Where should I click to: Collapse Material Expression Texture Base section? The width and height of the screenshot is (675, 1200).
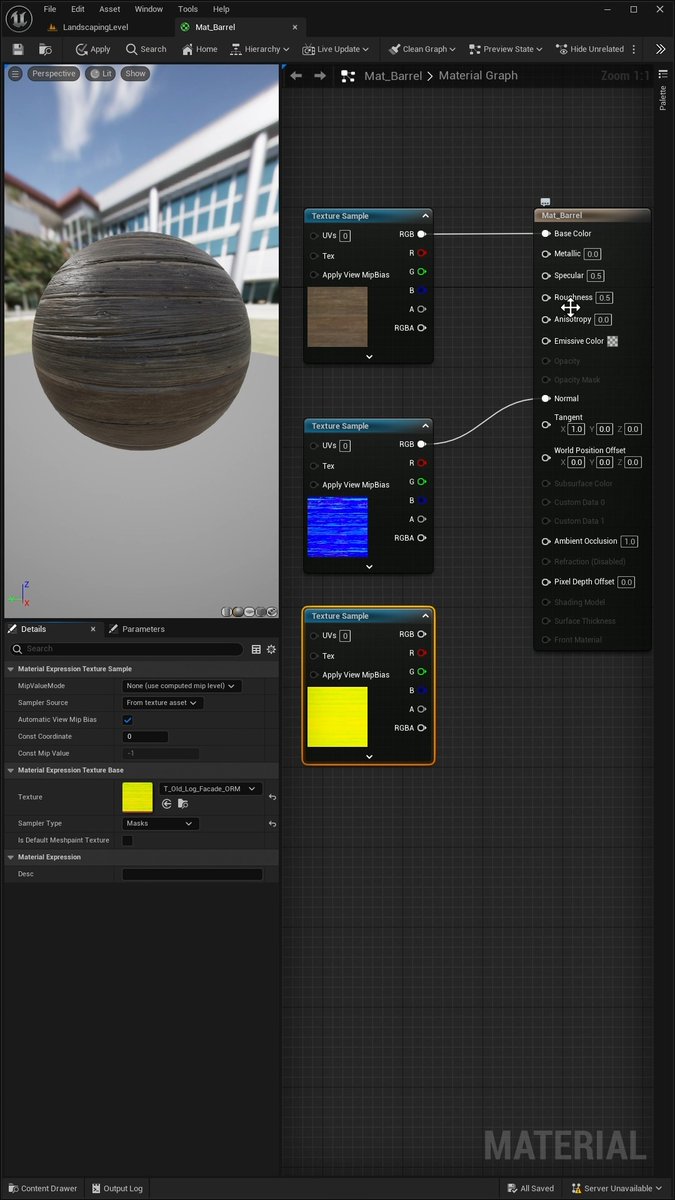(x=11, y=771)
